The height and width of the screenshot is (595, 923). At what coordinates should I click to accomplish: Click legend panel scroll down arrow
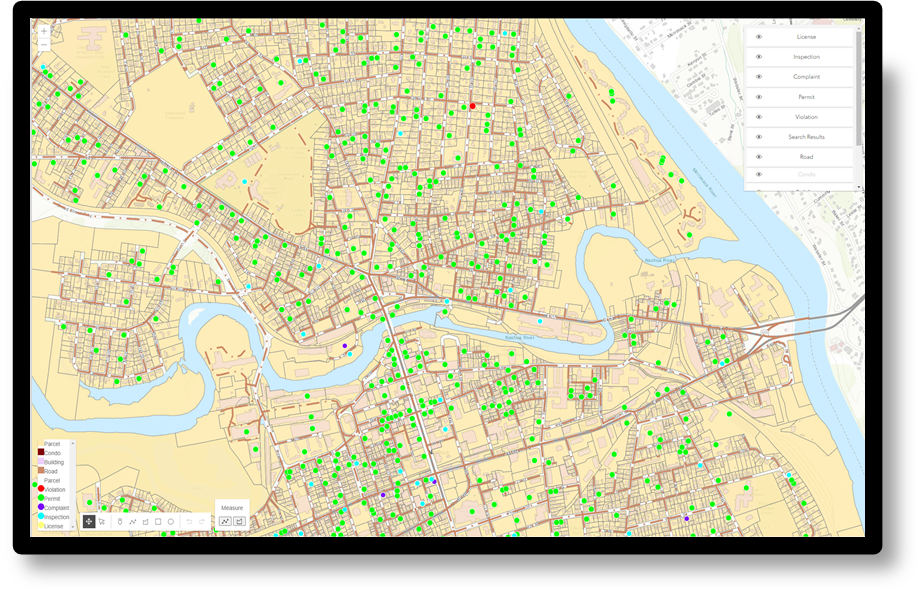click(73, 526)
